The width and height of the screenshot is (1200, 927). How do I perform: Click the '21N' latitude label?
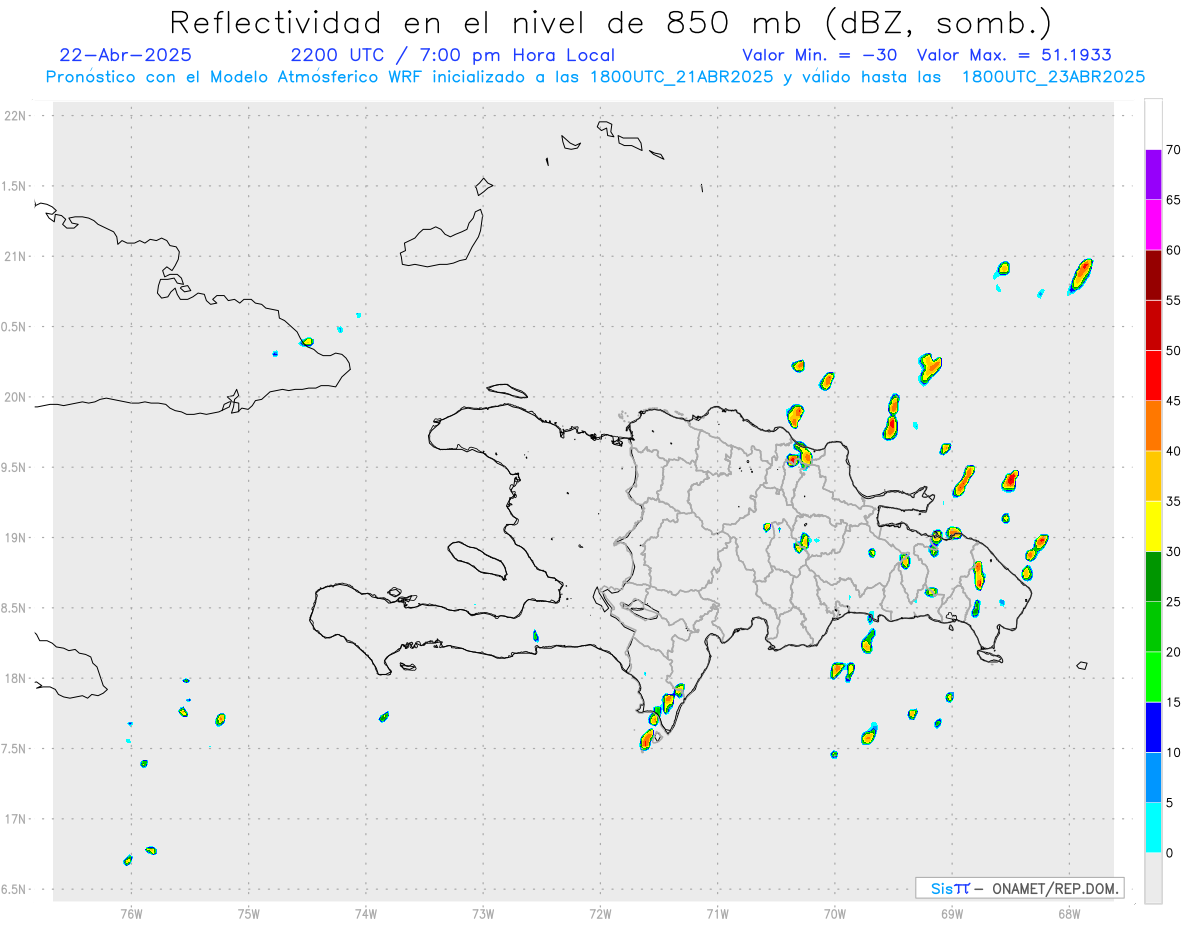(17, 256)
